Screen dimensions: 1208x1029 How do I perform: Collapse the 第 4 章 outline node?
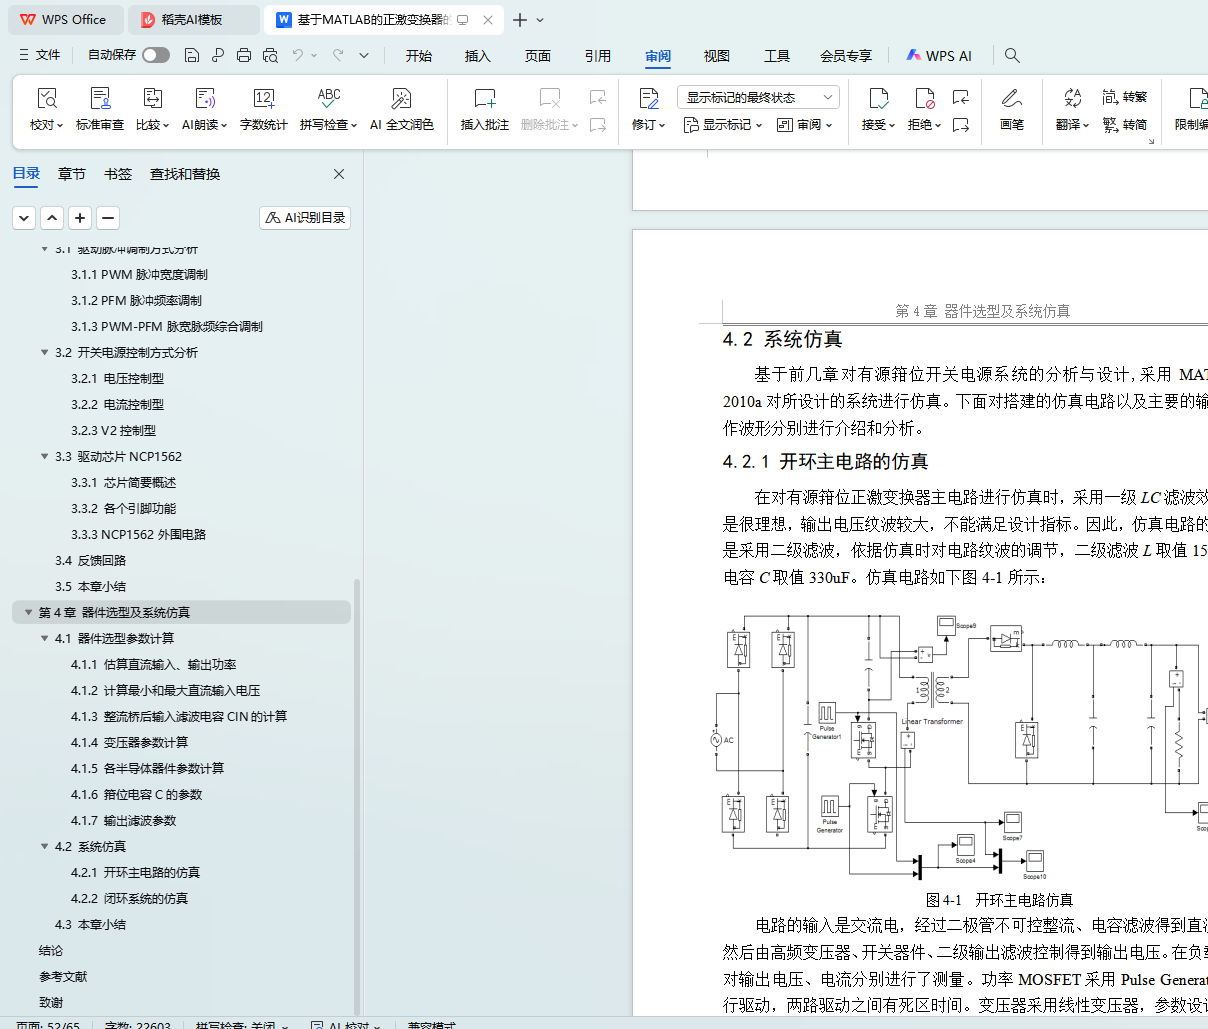[x=28, y=612]
